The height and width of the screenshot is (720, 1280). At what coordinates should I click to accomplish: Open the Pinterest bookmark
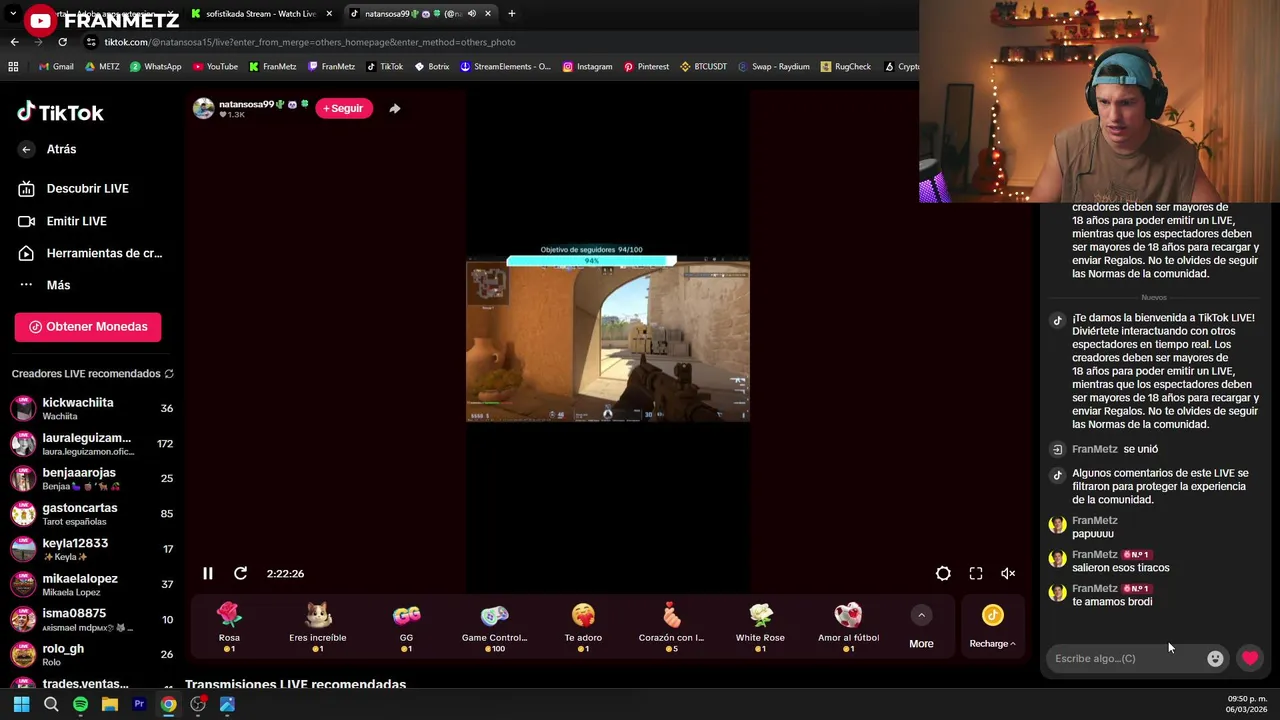pyautogui.click(x=646, y=67)
